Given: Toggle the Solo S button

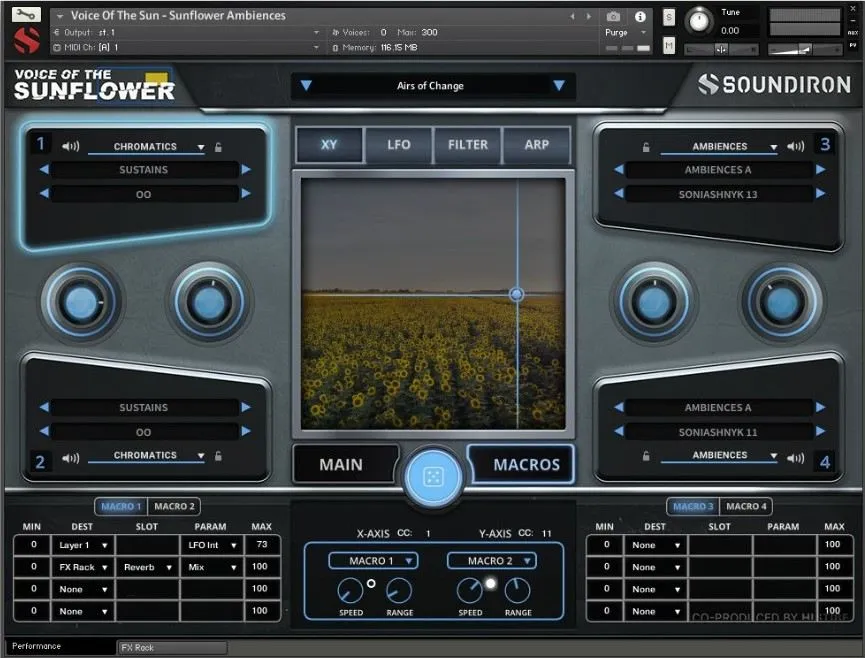Looking at the screenshot, I should coord(669,17).
